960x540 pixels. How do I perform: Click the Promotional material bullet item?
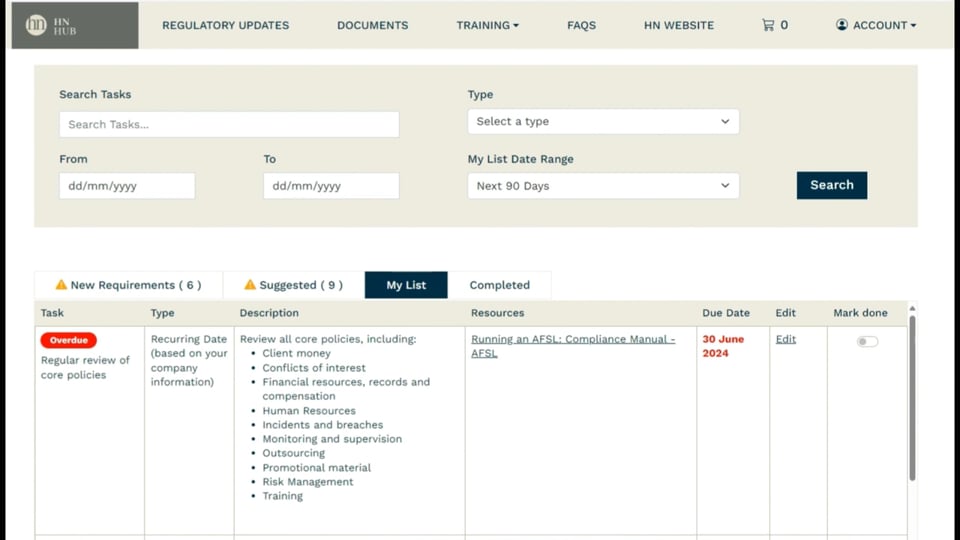317,468
